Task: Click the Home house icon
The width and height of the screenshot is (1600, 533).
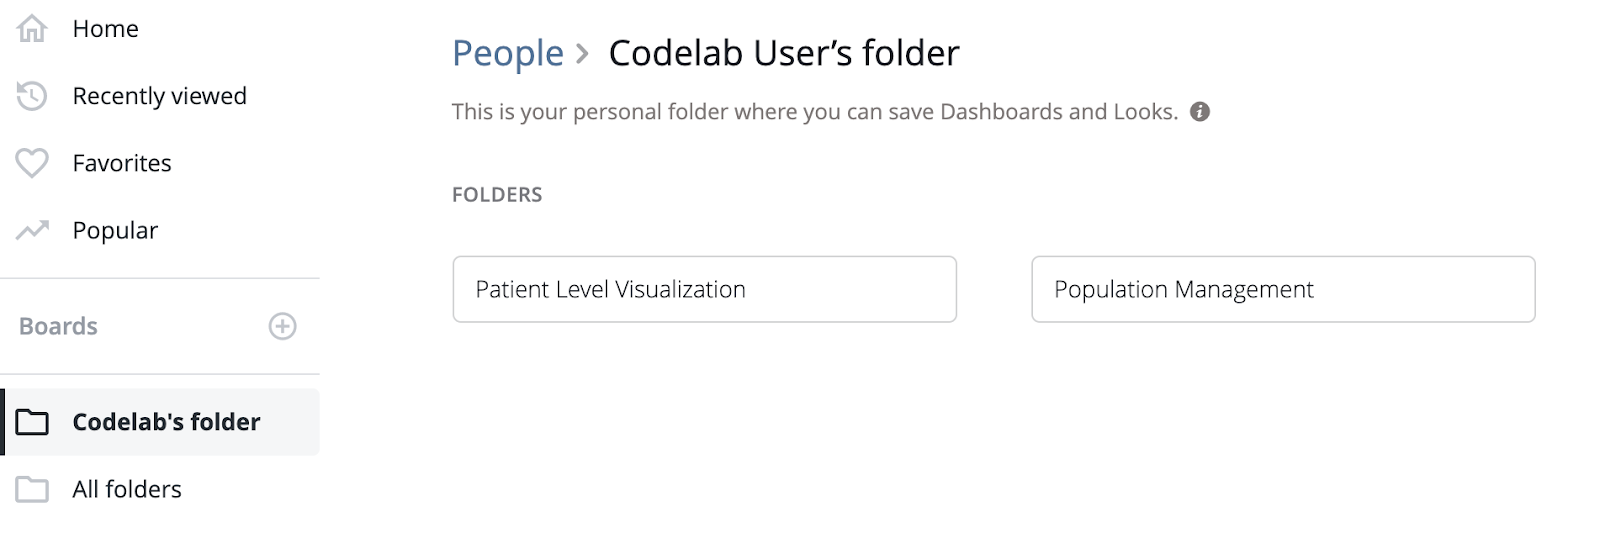Action: [32, 29]
